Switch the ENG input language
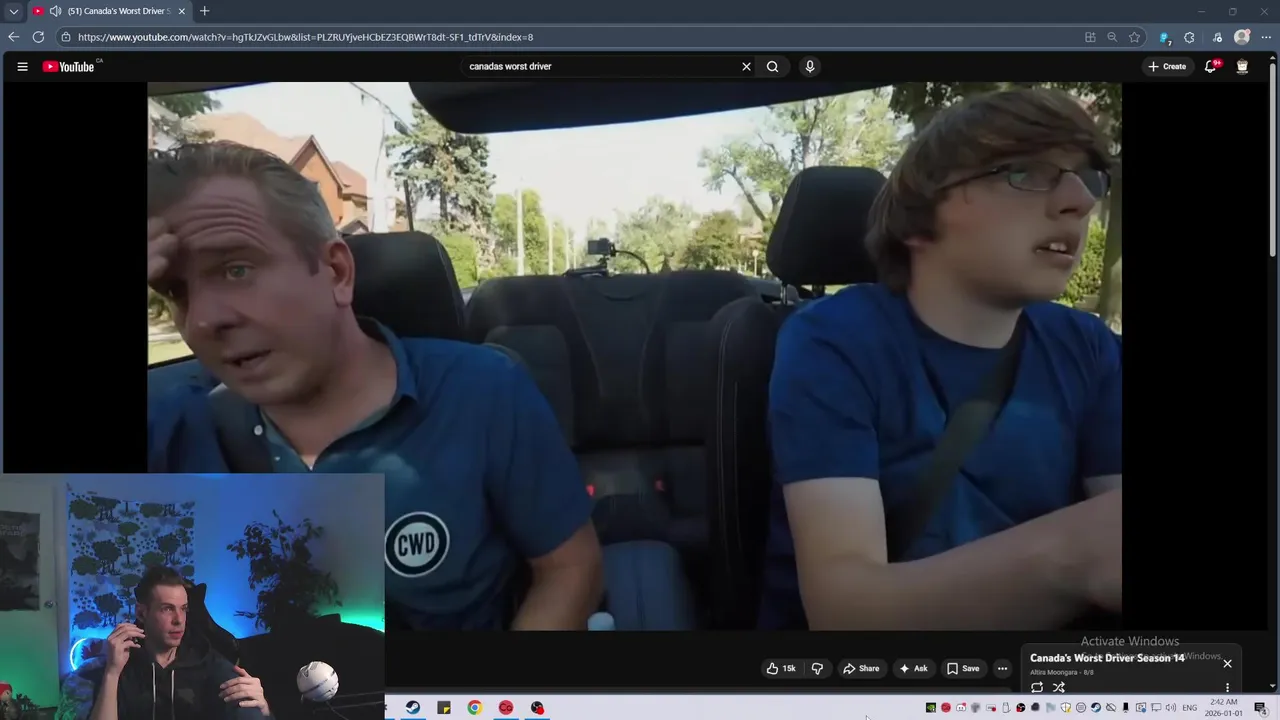Viewport: 1280px width, 720px height. pos(1189,708)
